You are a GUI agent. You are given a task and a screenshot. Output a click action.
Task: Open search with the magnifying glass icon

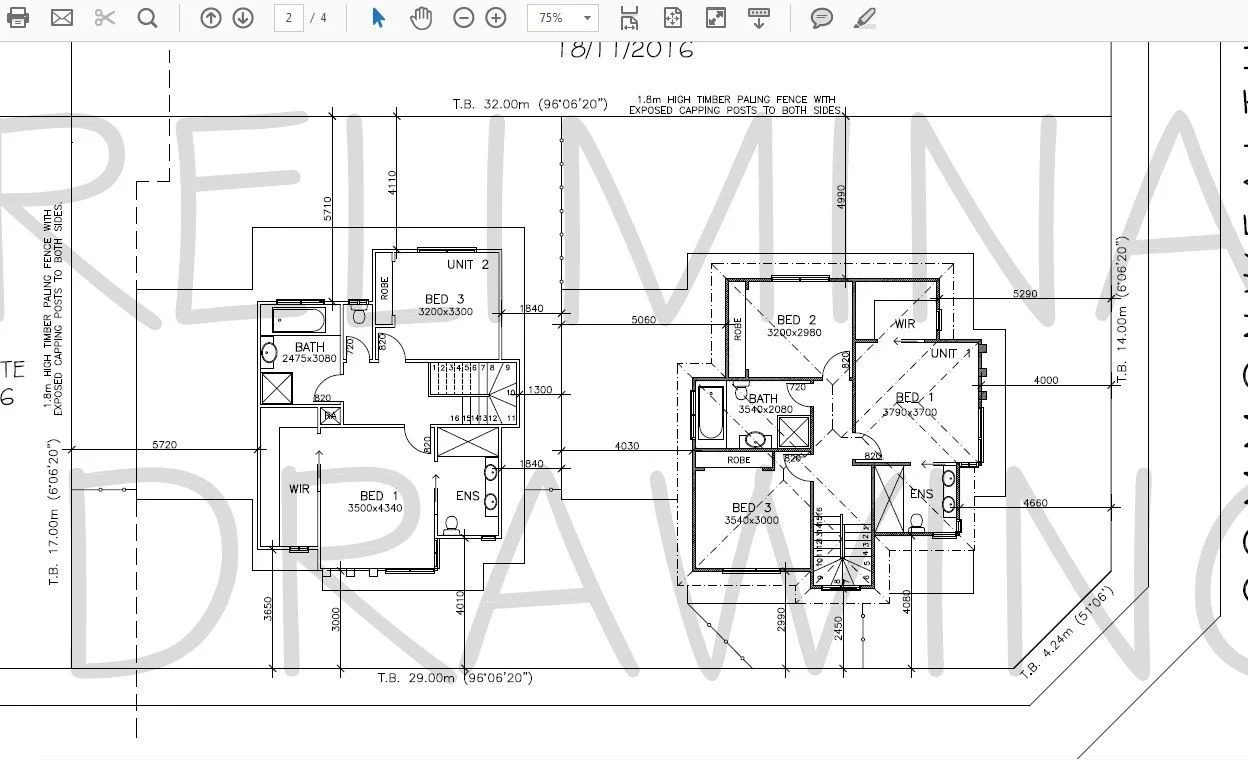(x=147, y=18)
